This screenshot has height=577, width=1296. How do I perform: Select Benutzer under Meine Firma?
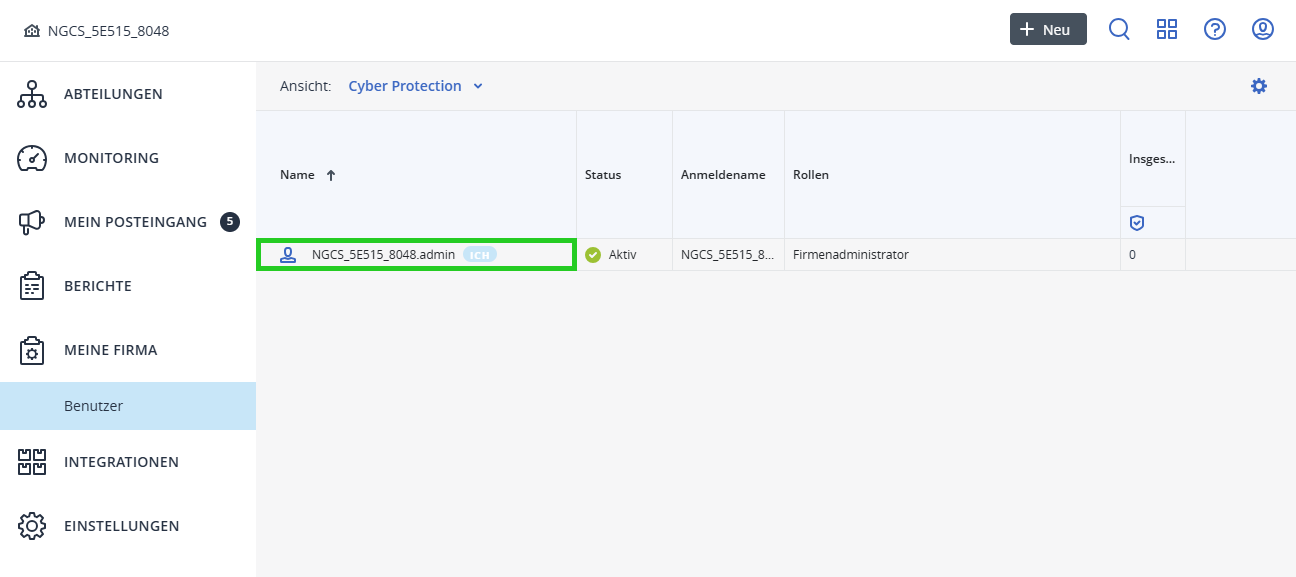click(93, 405)
